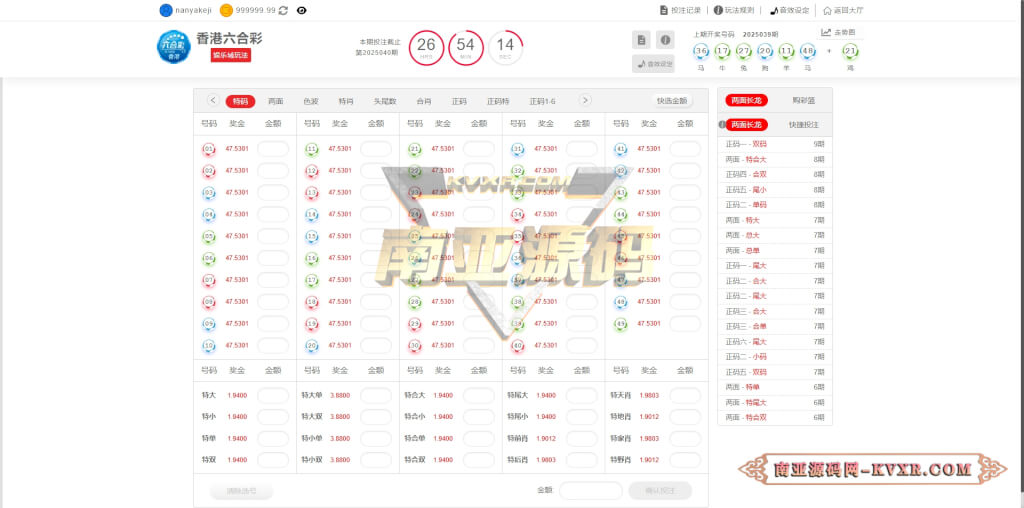
Task: Open 玩法规则 game rules link
Action: pos(734,10)
